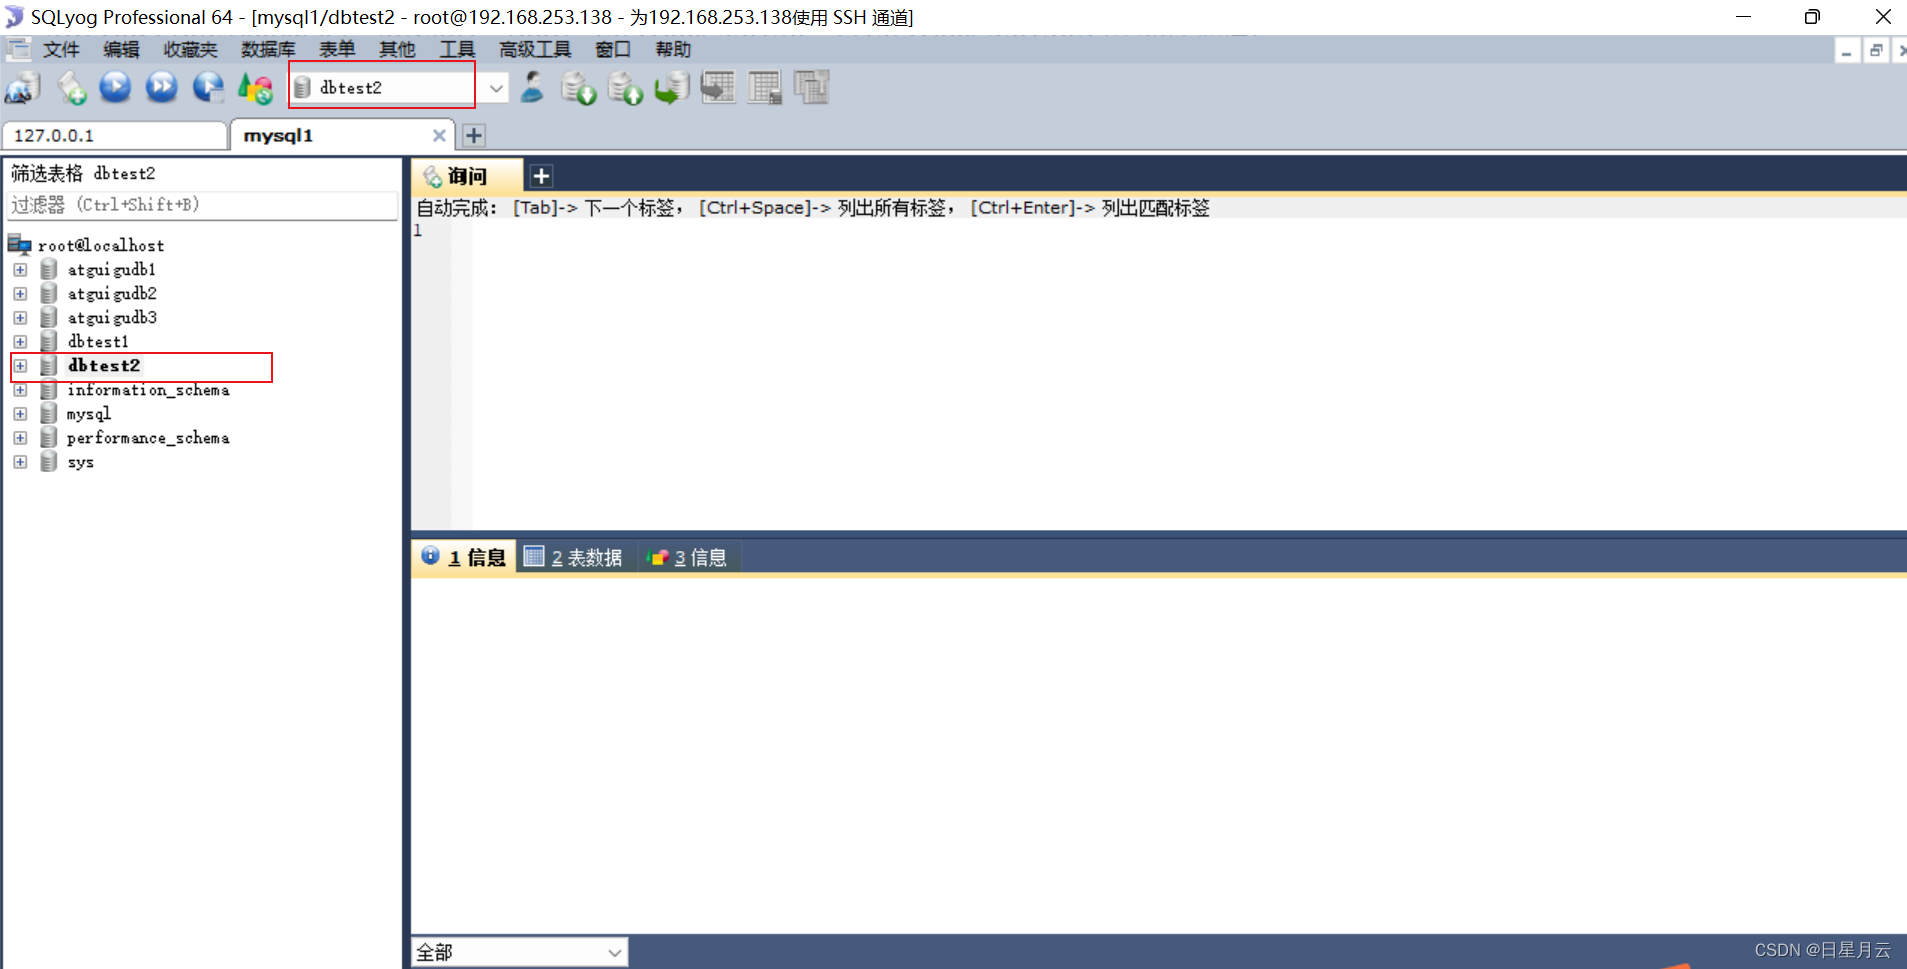Click the execute query play icon

click(116, 88)
